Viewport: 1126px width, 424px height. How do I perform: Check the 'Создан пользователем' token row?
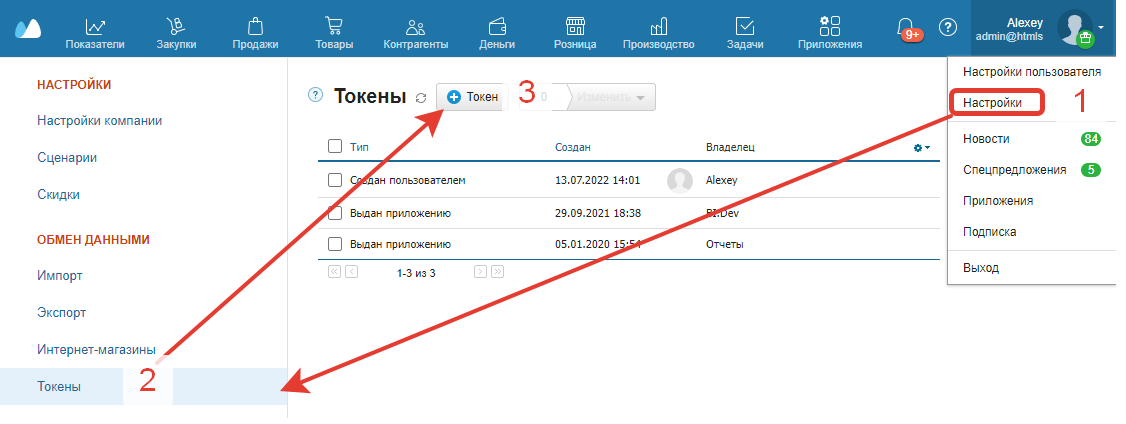point(336,181)
